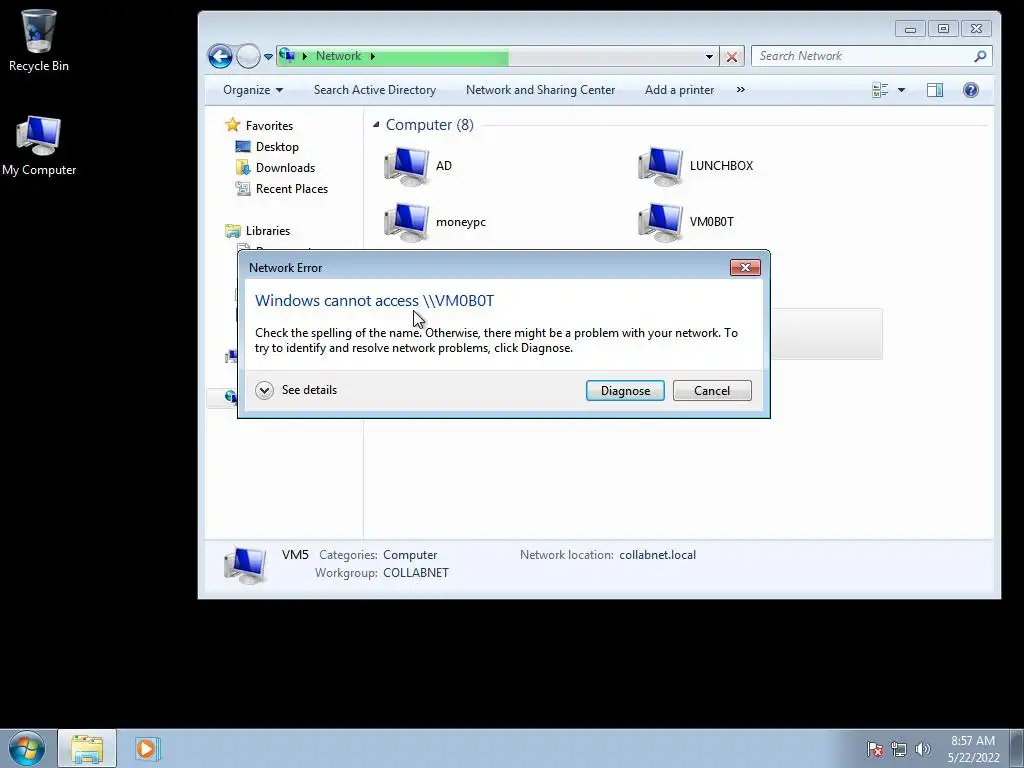
Task: Stop loading with the red X button
Action: pyautogui.click(x=732, y=57)
